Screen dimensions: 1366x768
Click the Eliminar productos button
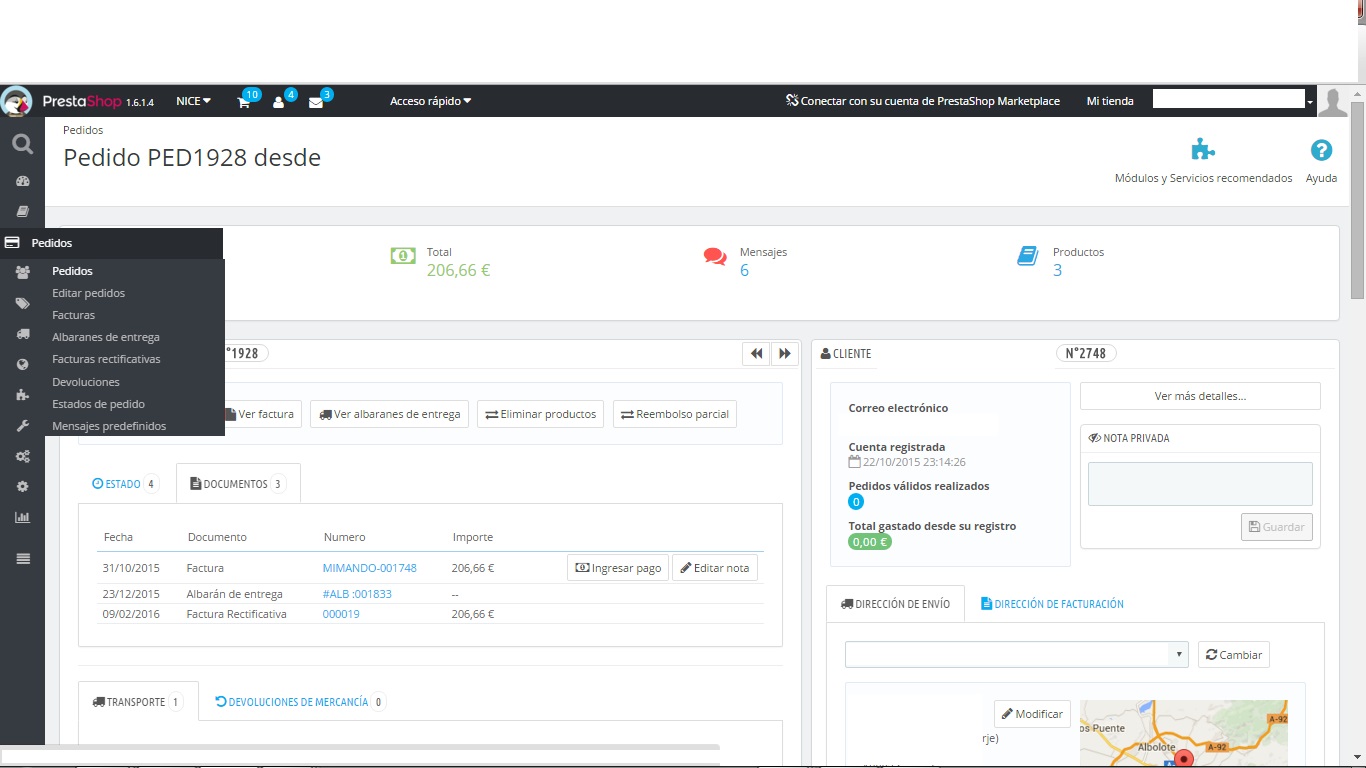click(540, 414)
